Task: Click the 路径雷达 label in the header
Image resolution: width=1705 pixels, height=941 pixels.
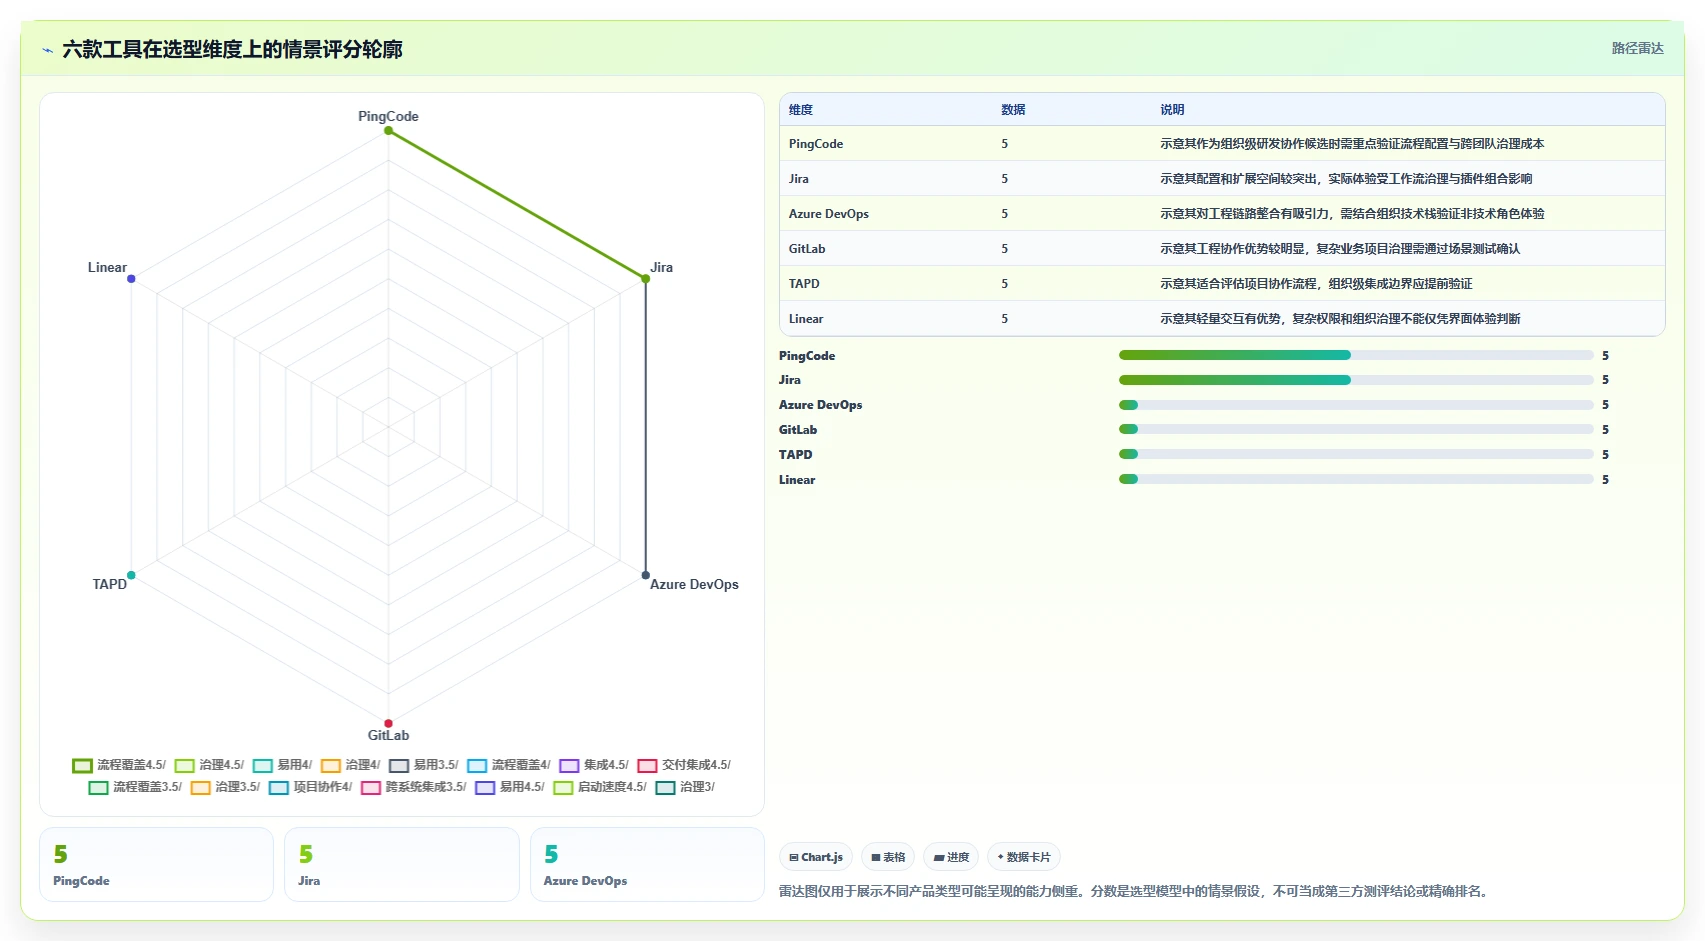Action: 1637,48
